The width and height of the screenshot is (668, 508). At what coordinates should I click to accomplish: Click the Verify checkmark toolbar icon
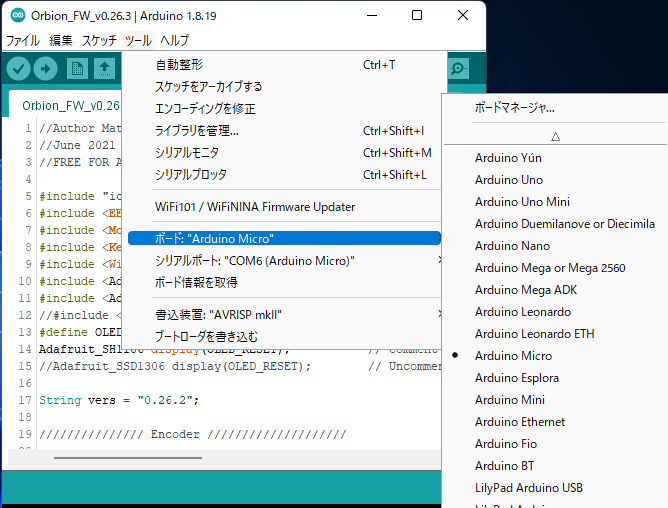click(x=18, y=69)
